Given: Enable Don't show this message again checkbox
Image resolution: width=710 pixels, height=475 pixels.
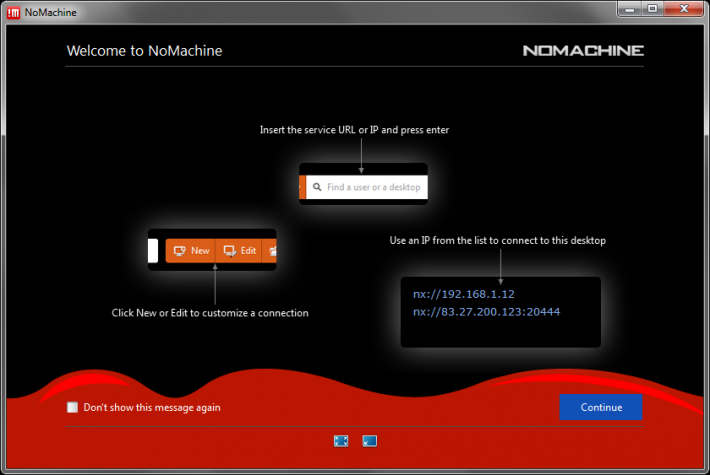Looking at the screenshot, I should point(72,407).
